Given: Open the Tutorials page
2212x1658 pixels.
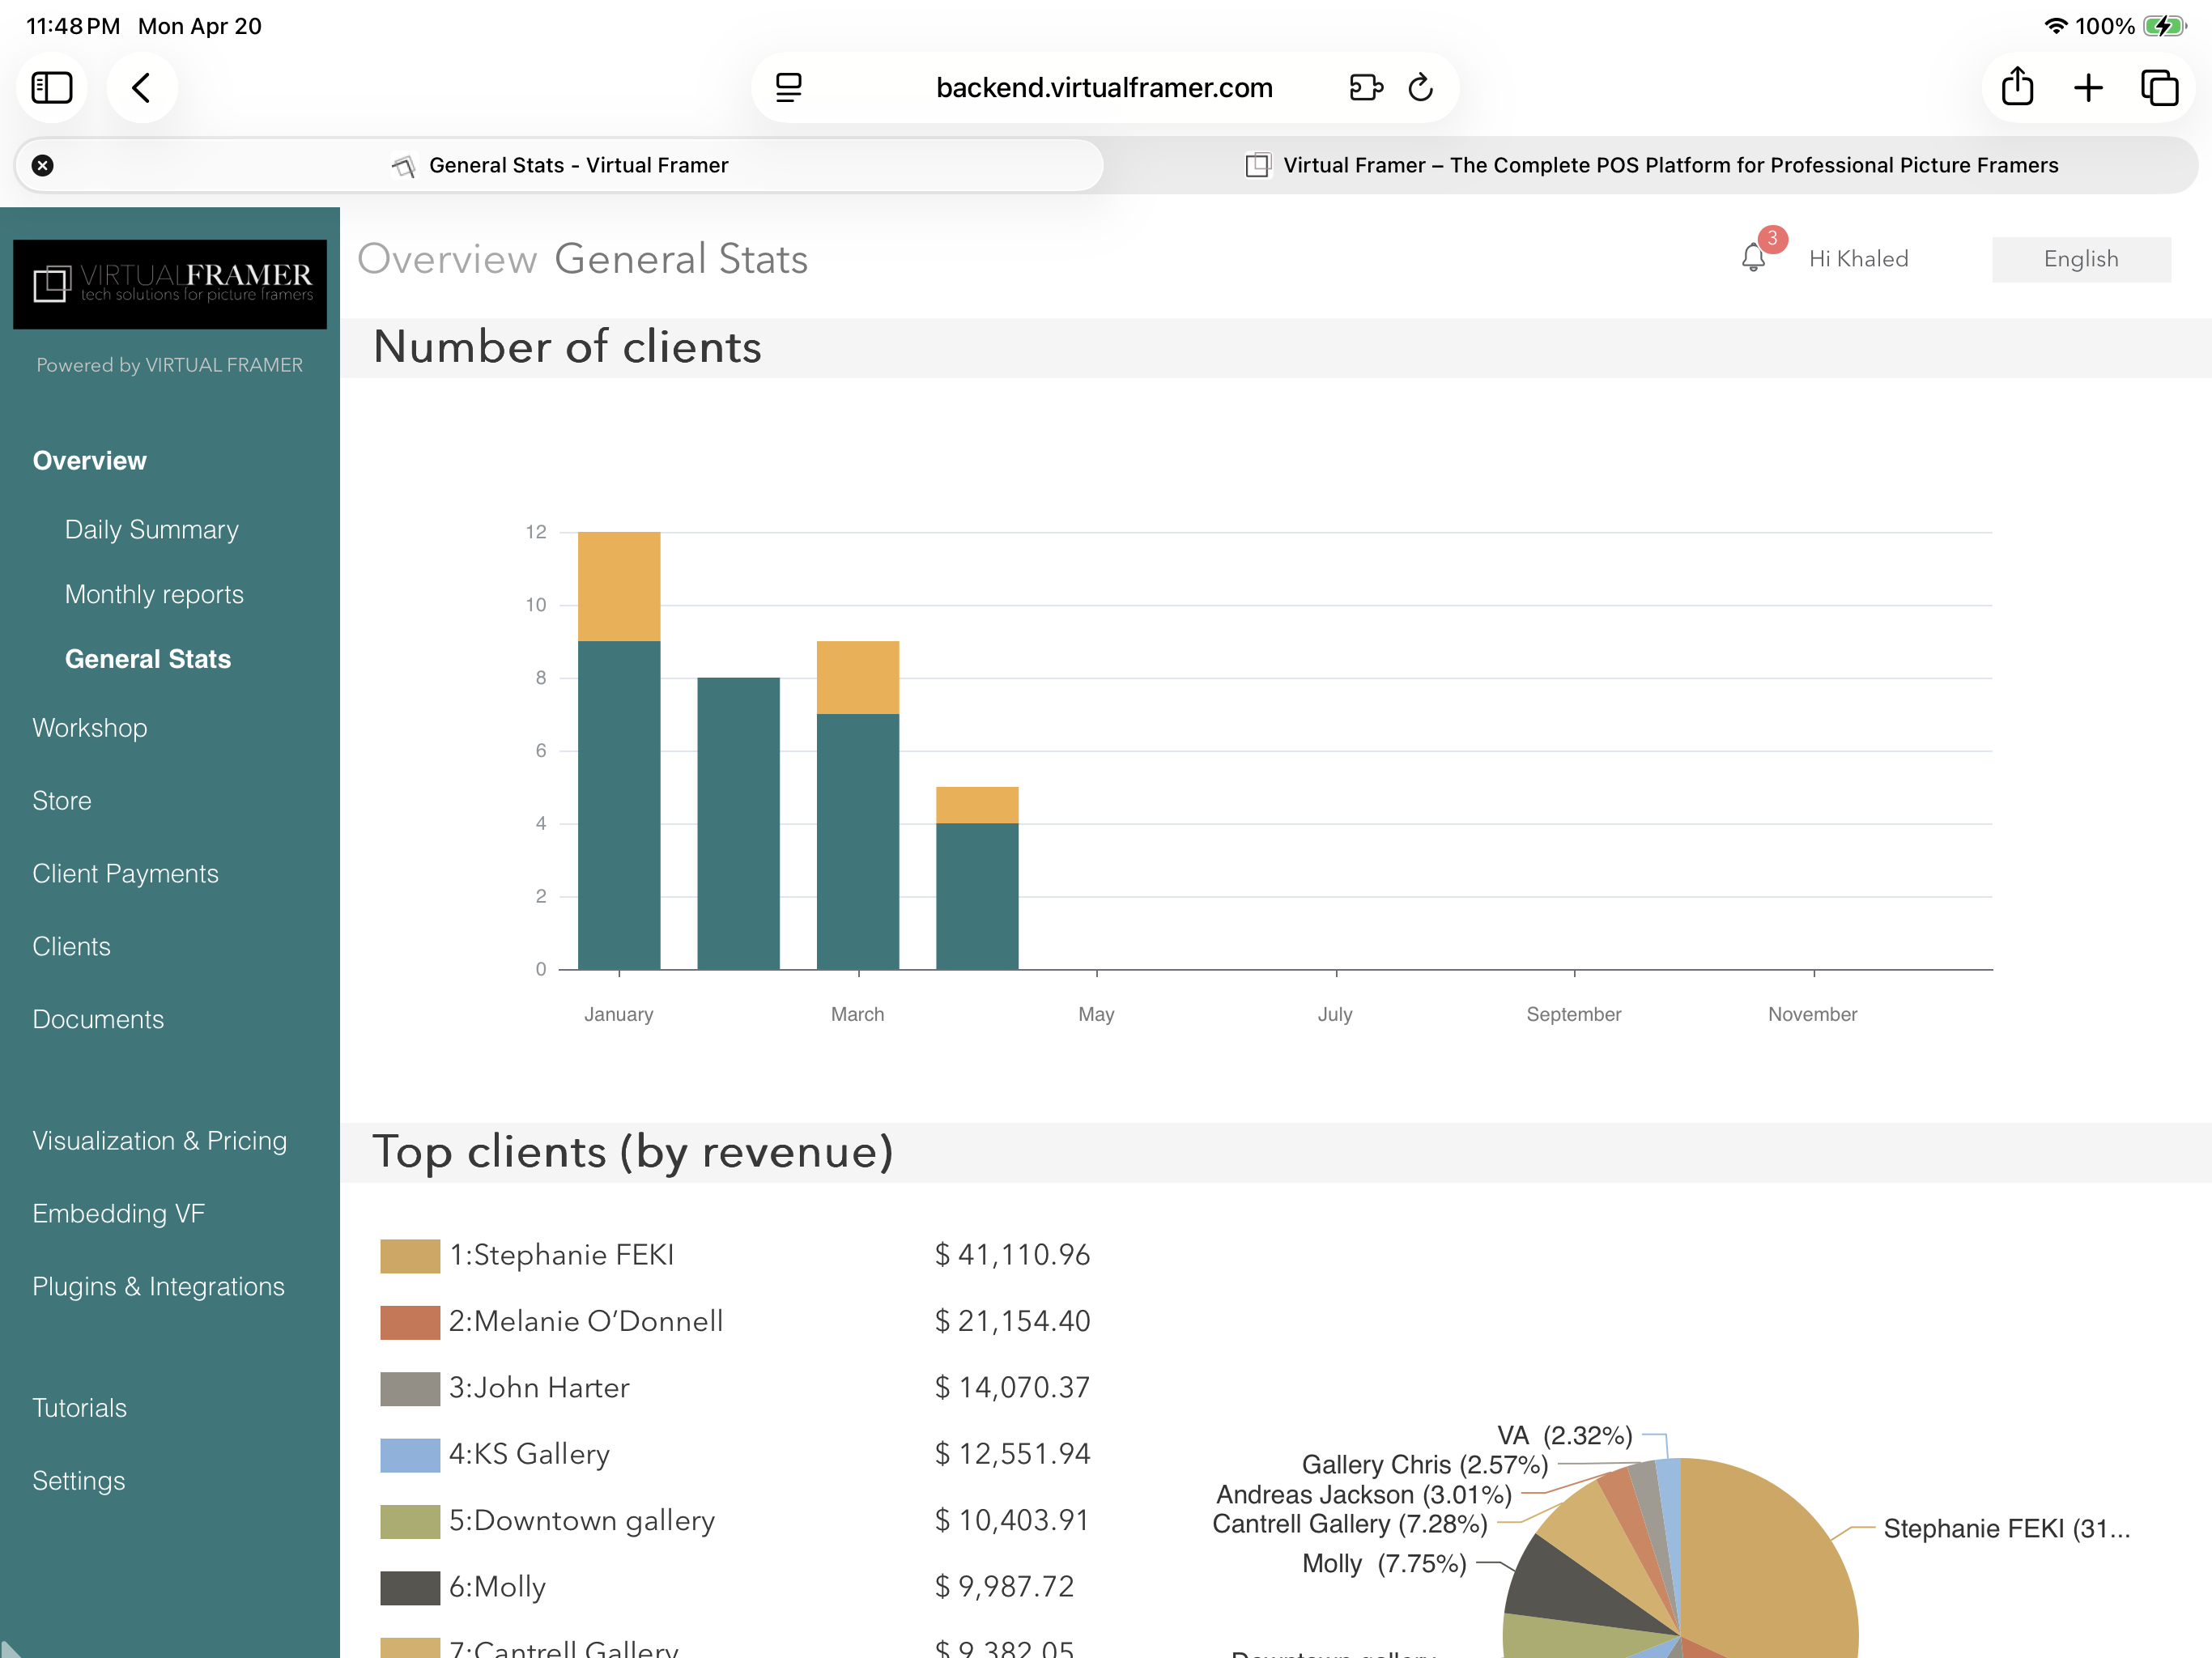Looking at the screenshot, I should pos(79,1408).
